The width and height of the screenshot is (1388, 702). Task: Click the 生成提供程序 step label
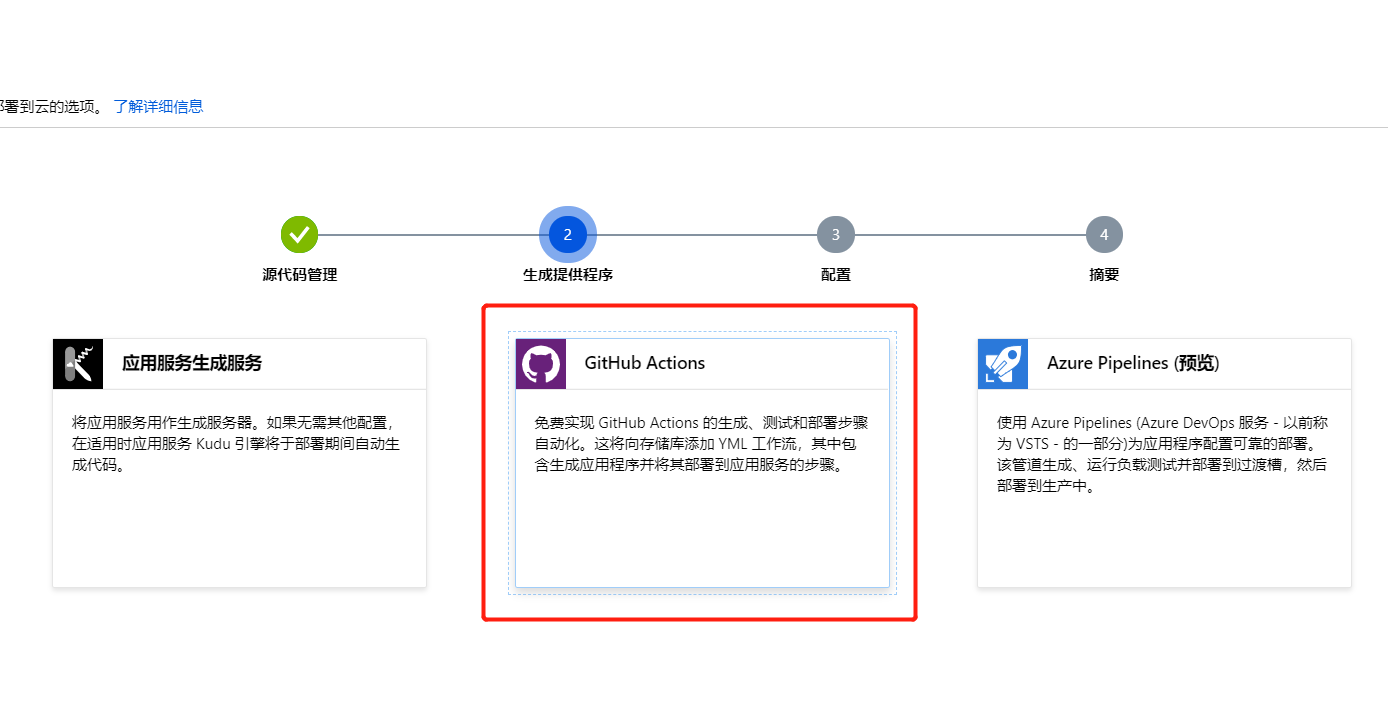pyautogui.click(x=568, y=275)
